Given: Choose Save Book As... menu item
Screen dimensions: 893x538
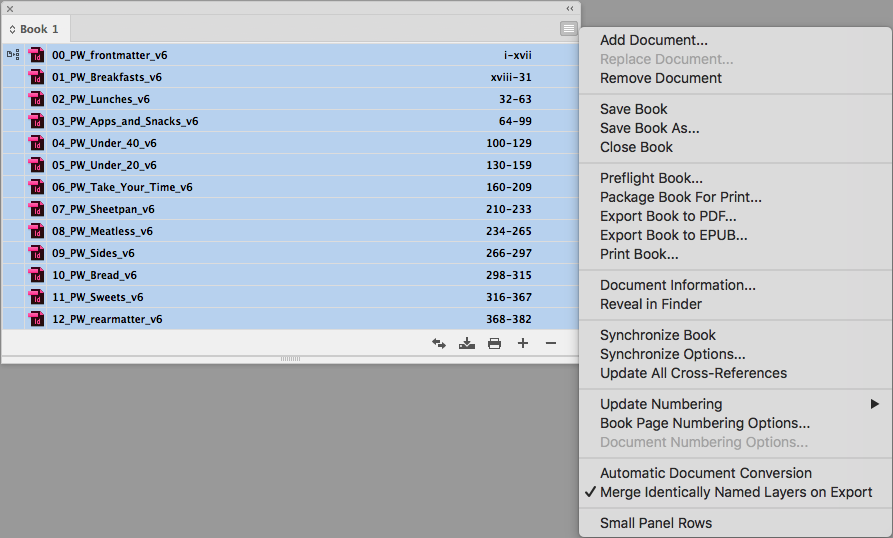Looking at the screenshot, I should coord(649,128).
